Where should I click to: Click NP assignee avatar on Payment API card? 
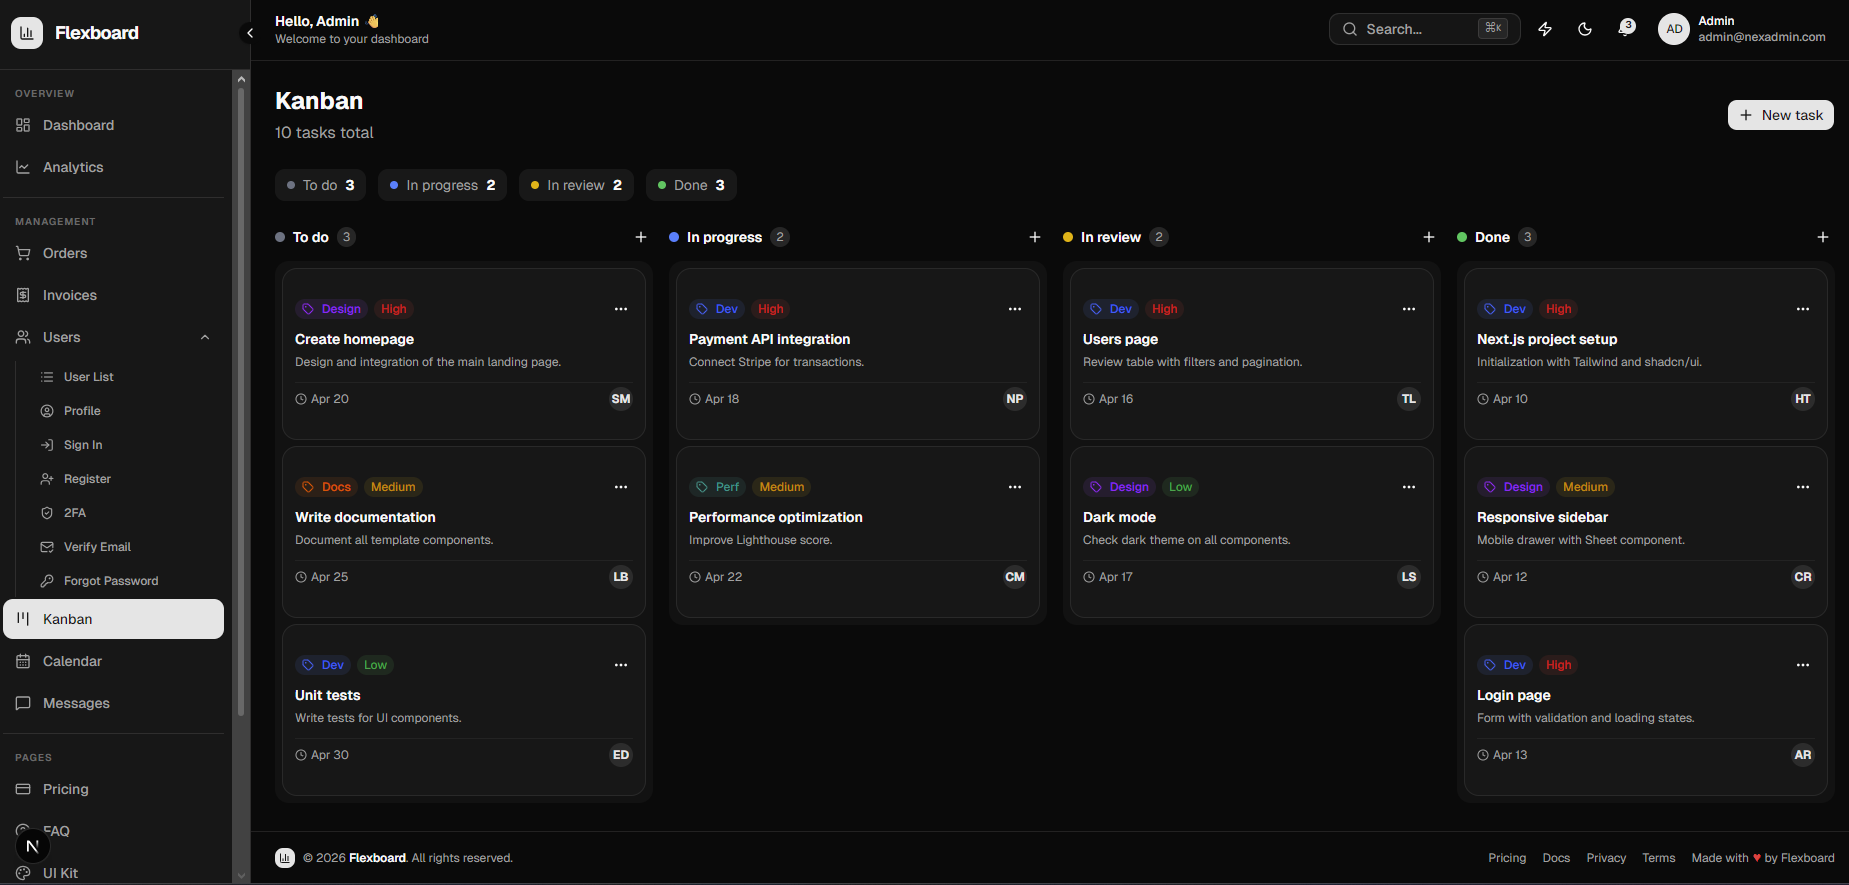(1015, 399)
